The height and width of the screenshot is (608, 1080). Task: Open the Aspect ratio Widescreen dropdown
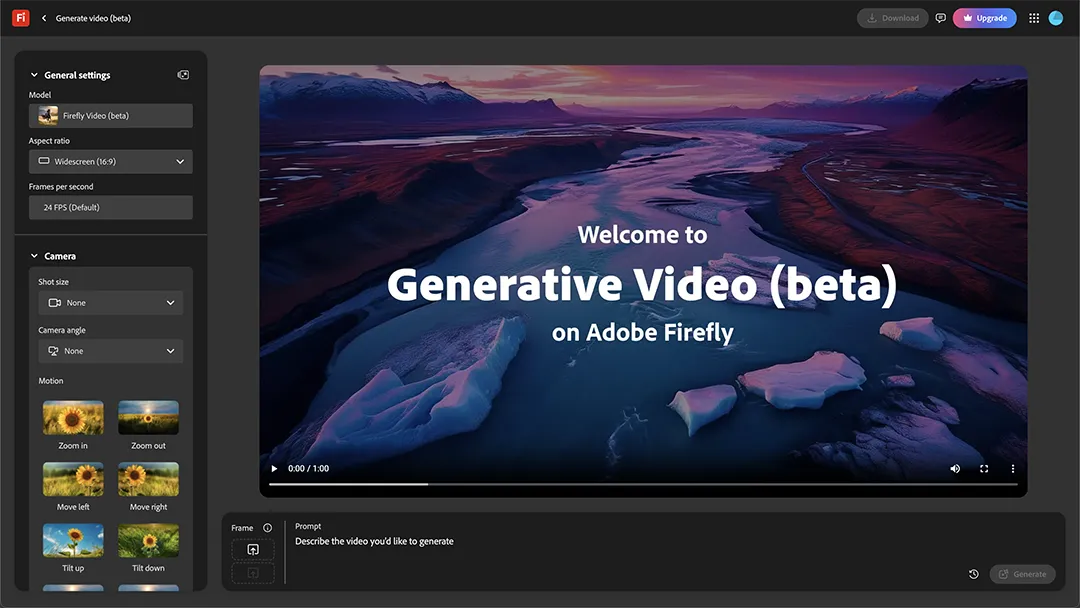click(x=111, y=161)
